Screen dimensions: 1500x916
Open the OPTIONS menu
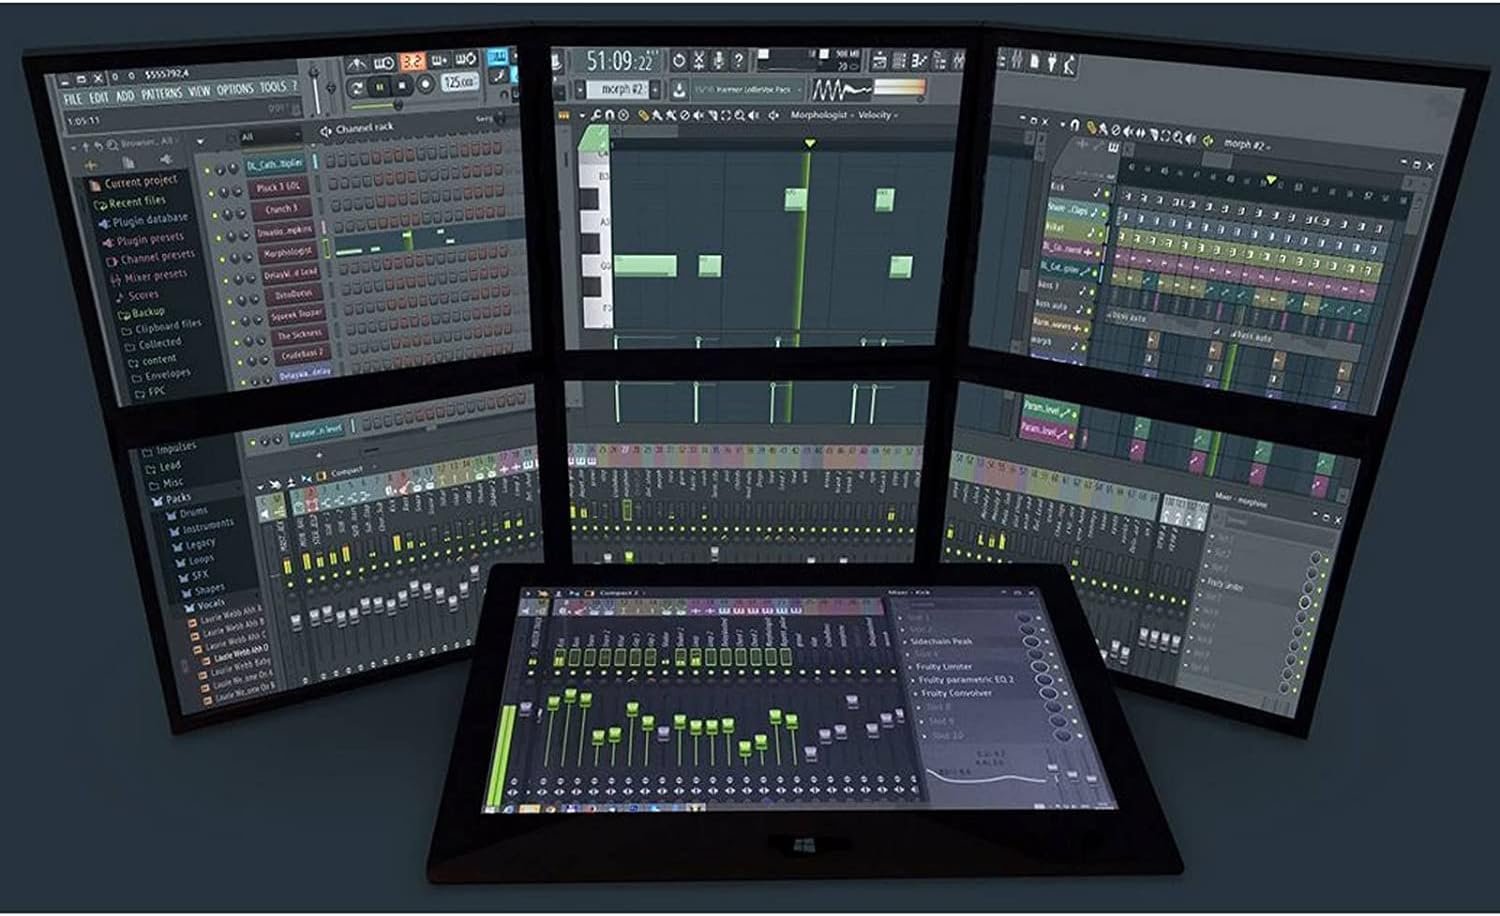(x=235, y=90)
